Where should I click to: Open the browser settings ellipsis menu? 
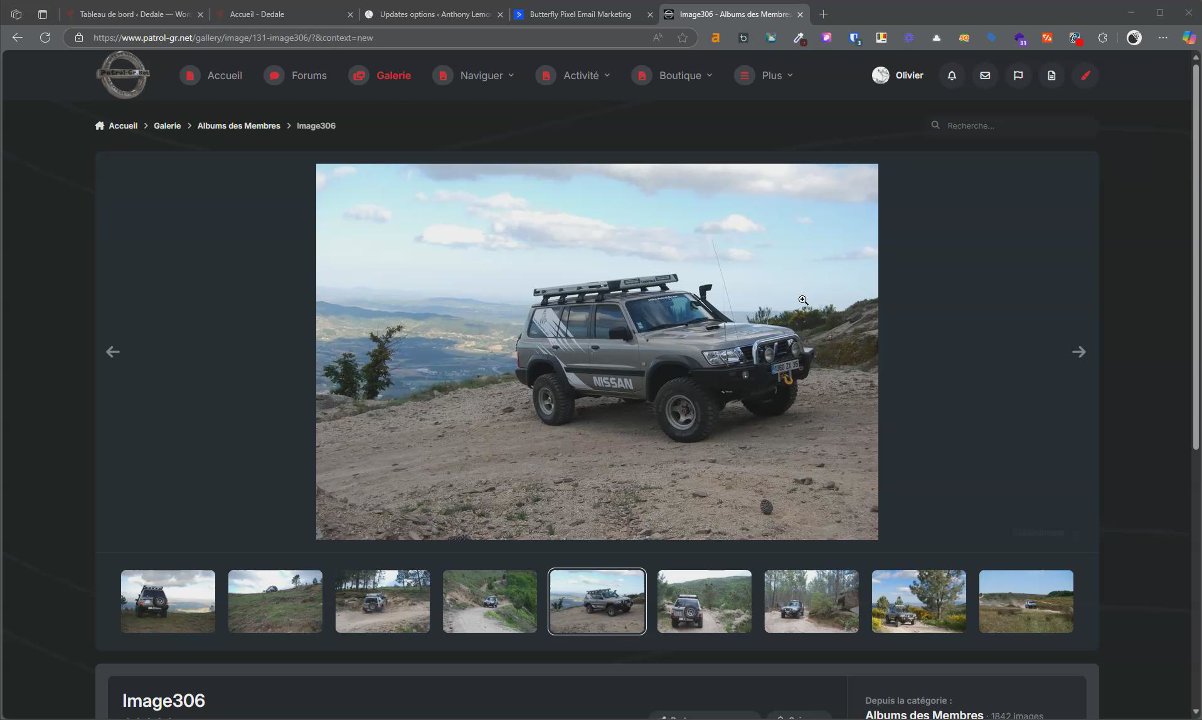(x=1162, y=37)
